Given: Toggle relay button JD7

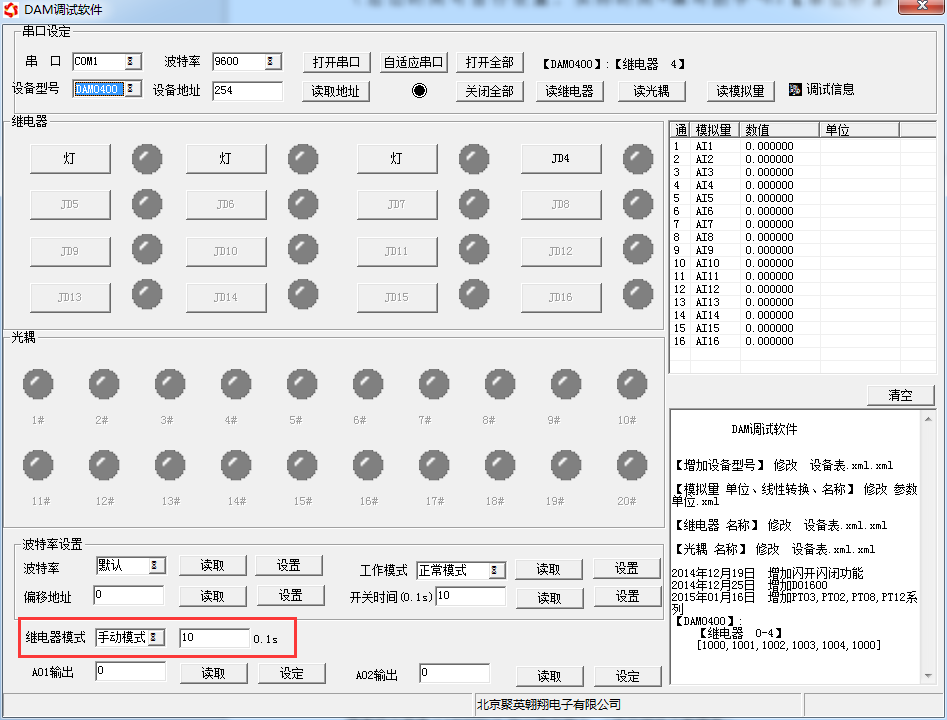Looking at the screenshot, I should click(x=397, y=205).
